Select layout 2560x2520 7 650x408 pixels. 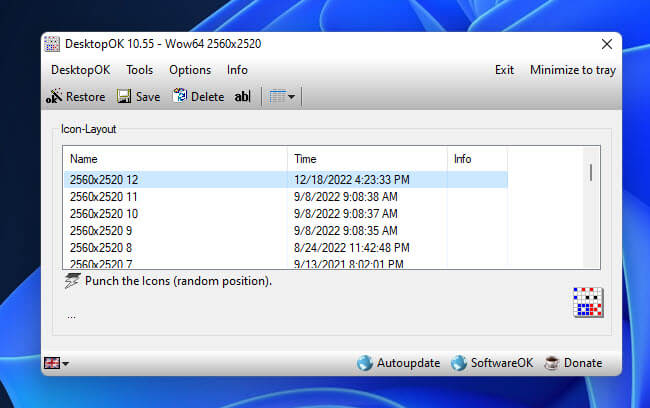point(286,263)
